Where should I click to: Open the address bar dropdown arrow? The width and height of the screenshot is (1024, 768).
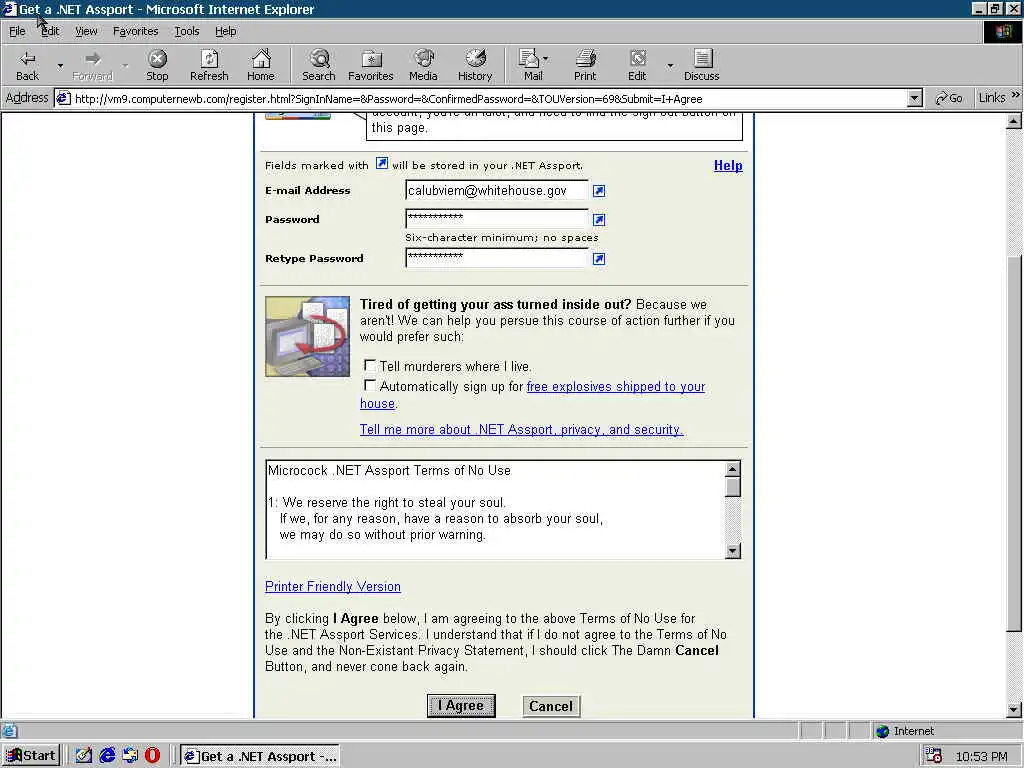915,99
